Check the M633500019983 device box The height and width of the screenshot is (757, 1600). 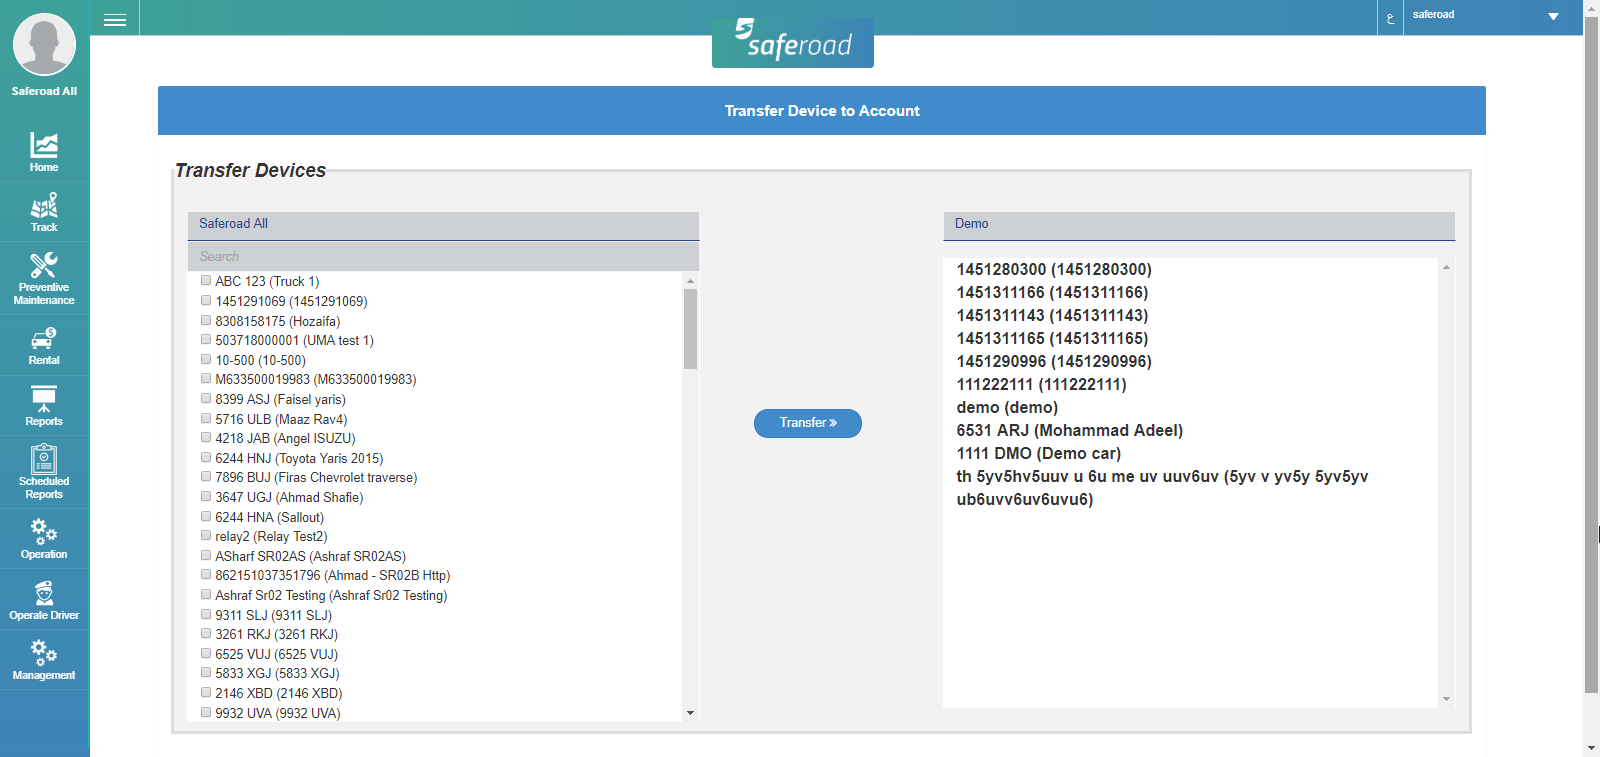(206, 378)
